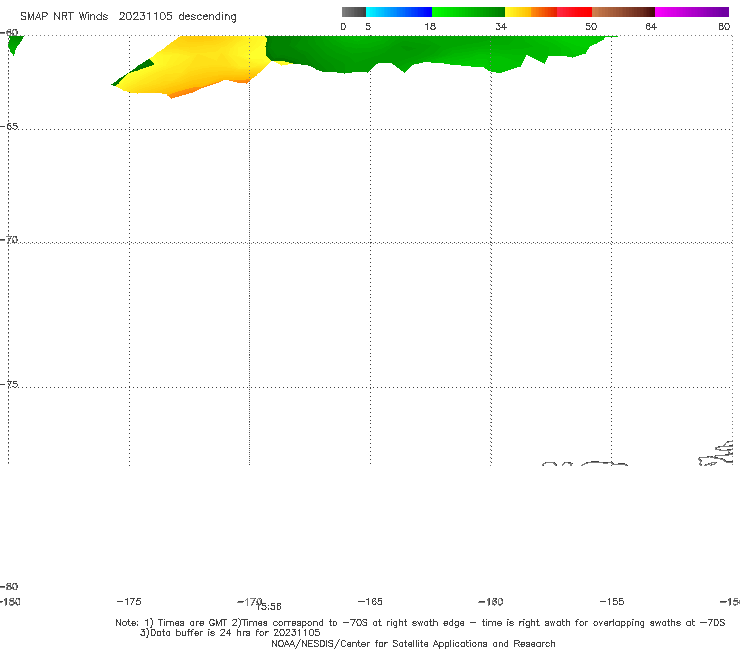Click the latitude label '-80'
The image size is (740, 650).
click(9, 586)
